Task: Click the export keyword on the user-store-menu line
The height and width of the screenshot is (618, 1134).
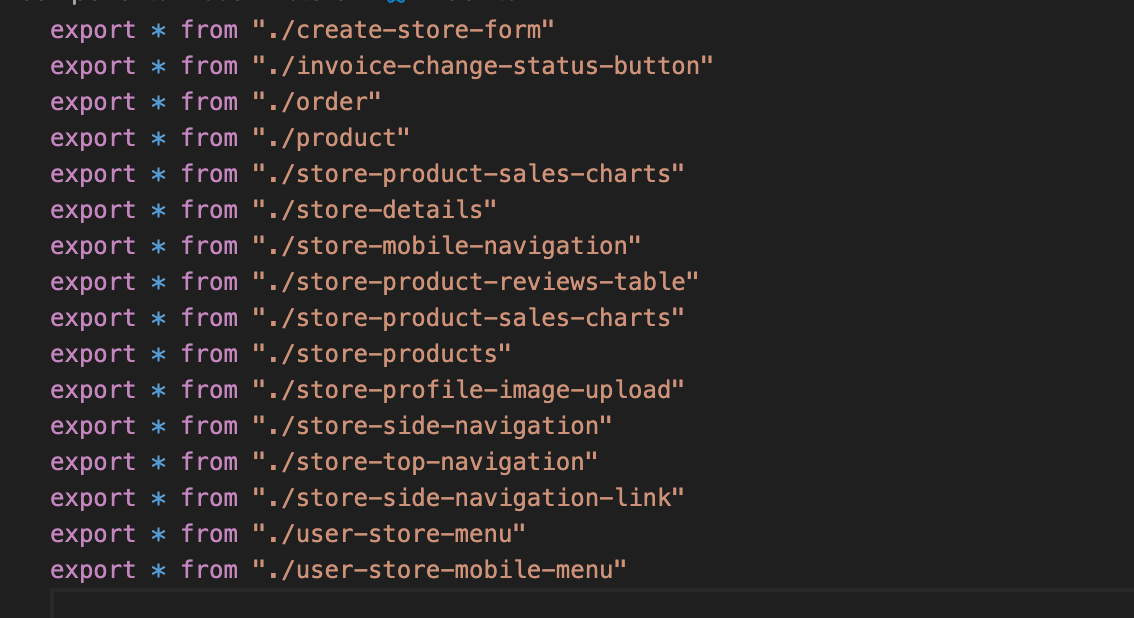Action: pyautogui.click(x=93, y=534)
